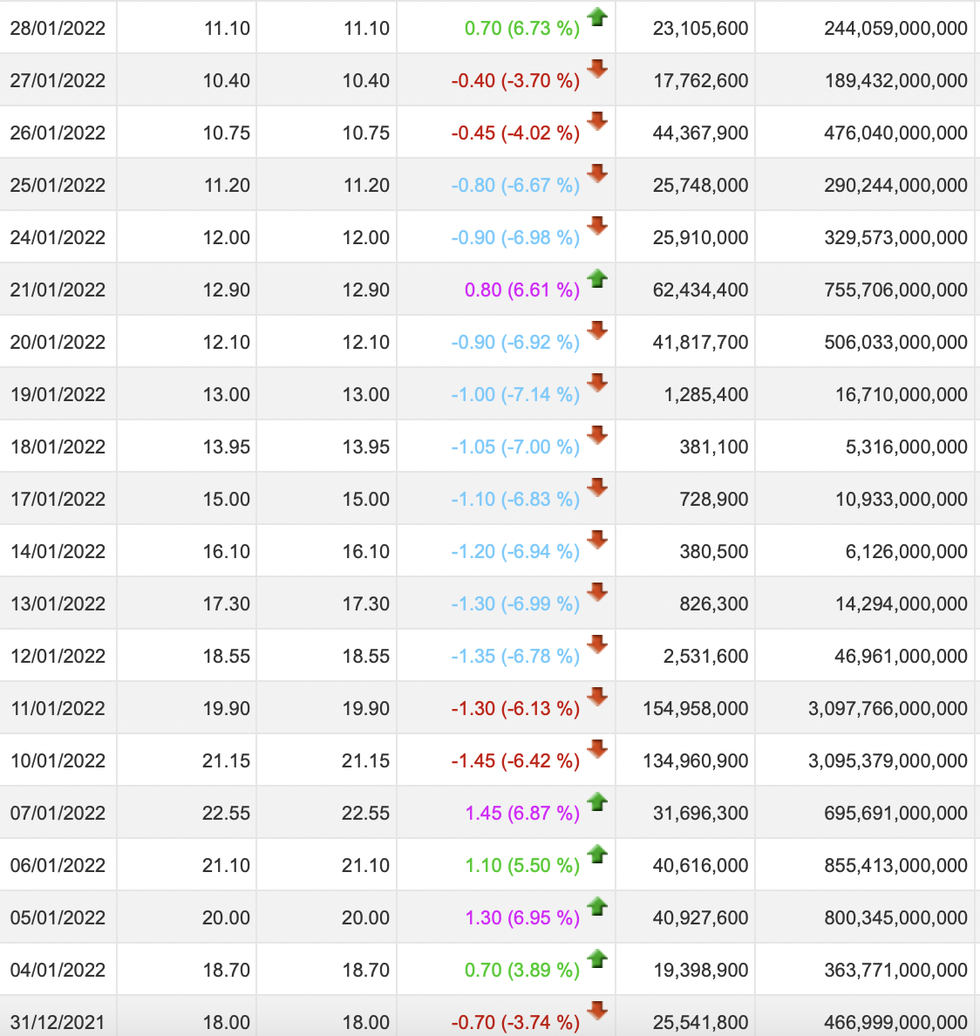This screenshot has height=1036, width=980.
Task: Click the up arrow in the 06/01/2022 row
Action: 597,854
